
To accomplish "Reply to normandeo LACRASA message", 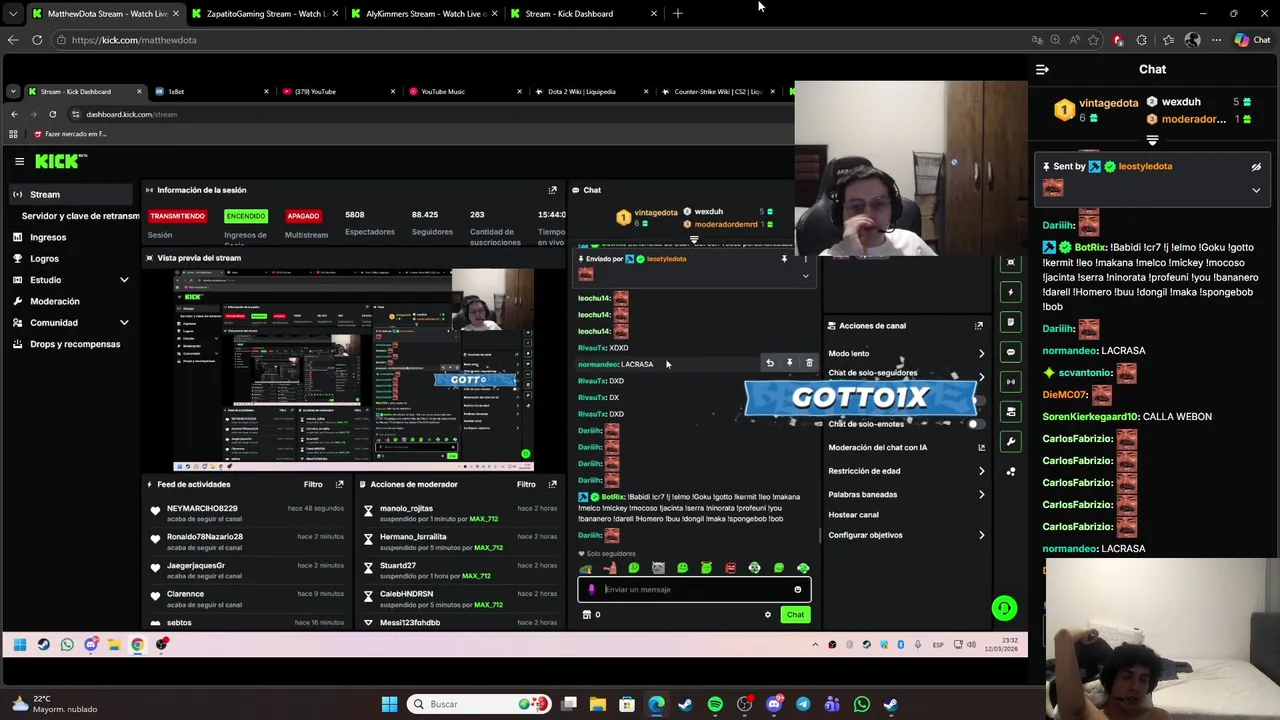I will click(770, 363).
